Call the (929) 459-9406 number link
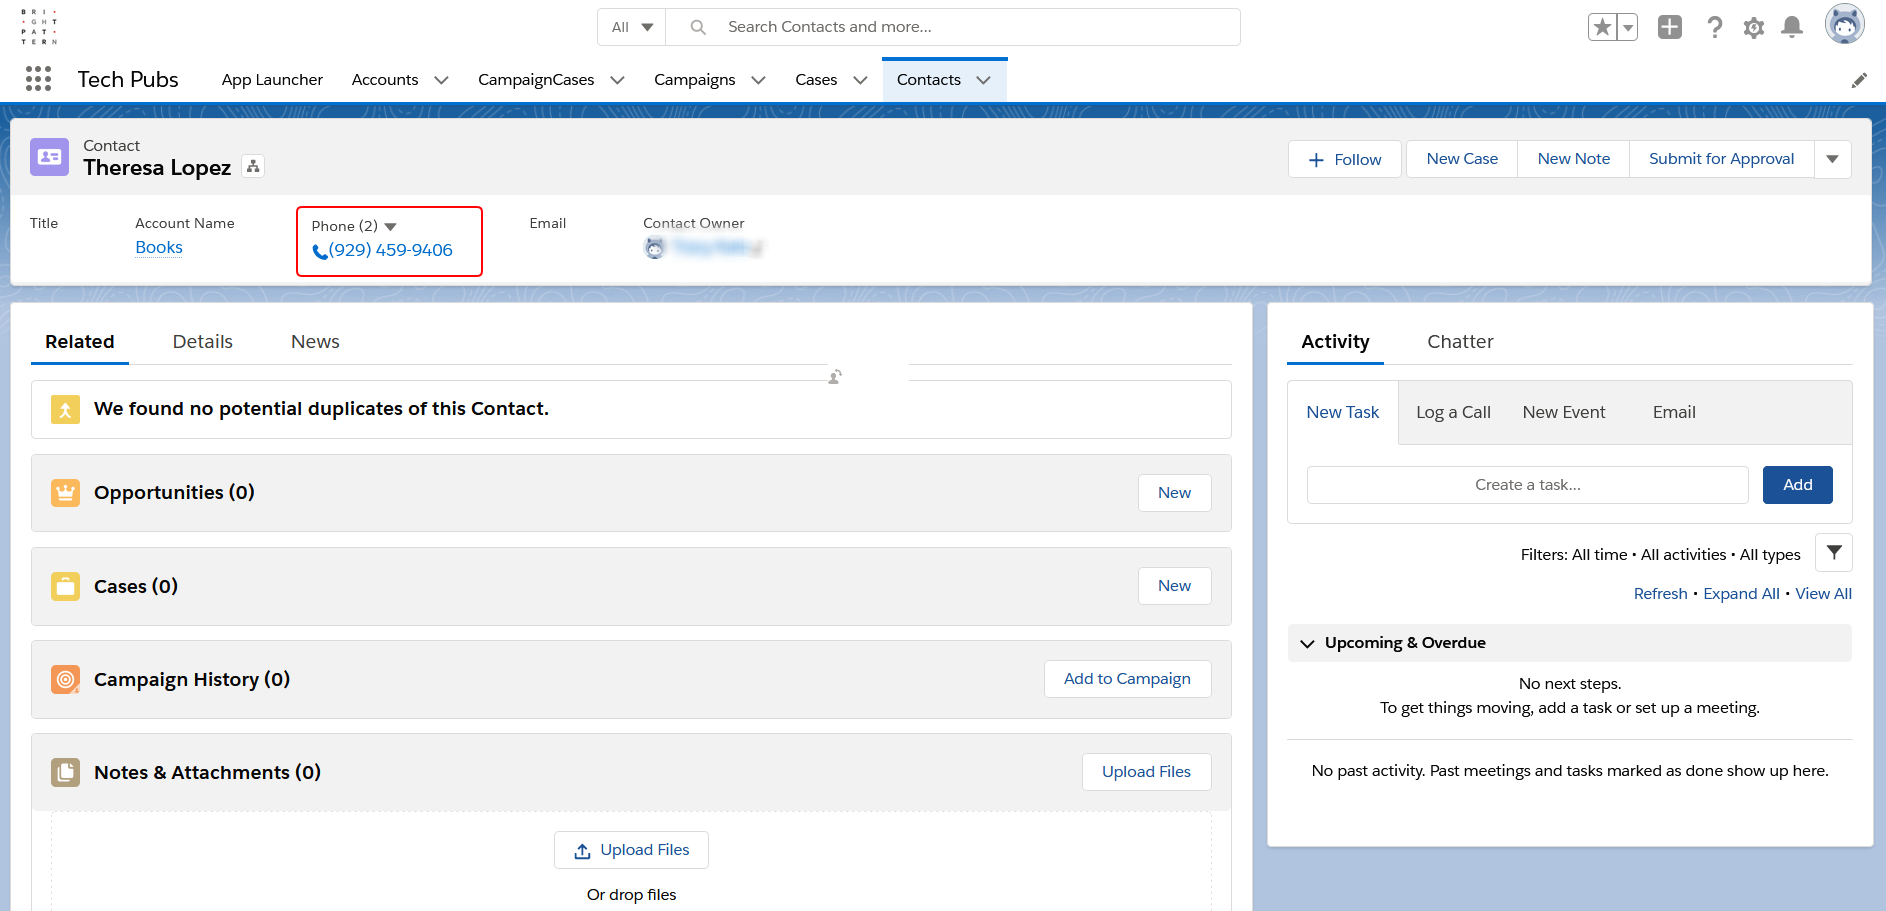The width and height of the screenshot is (1886, 911). tap(391, 250)
